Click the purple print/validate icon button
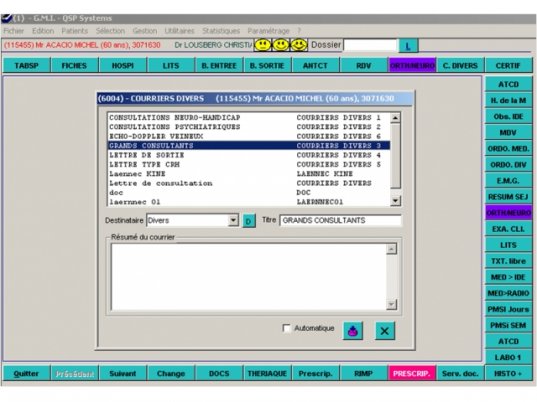The width and height of the screenshot is (537, 402). [353, 331]
